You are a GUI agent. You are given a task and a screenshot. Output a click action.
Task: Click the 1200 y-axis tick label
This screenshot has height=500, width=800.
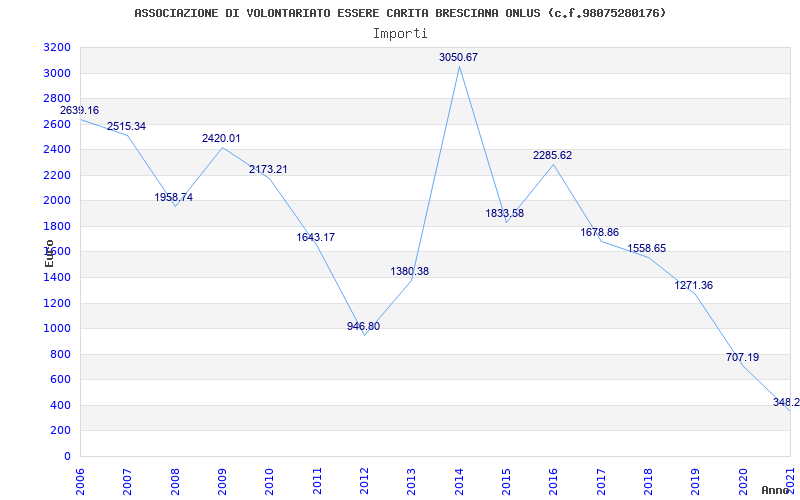point(57,304)
